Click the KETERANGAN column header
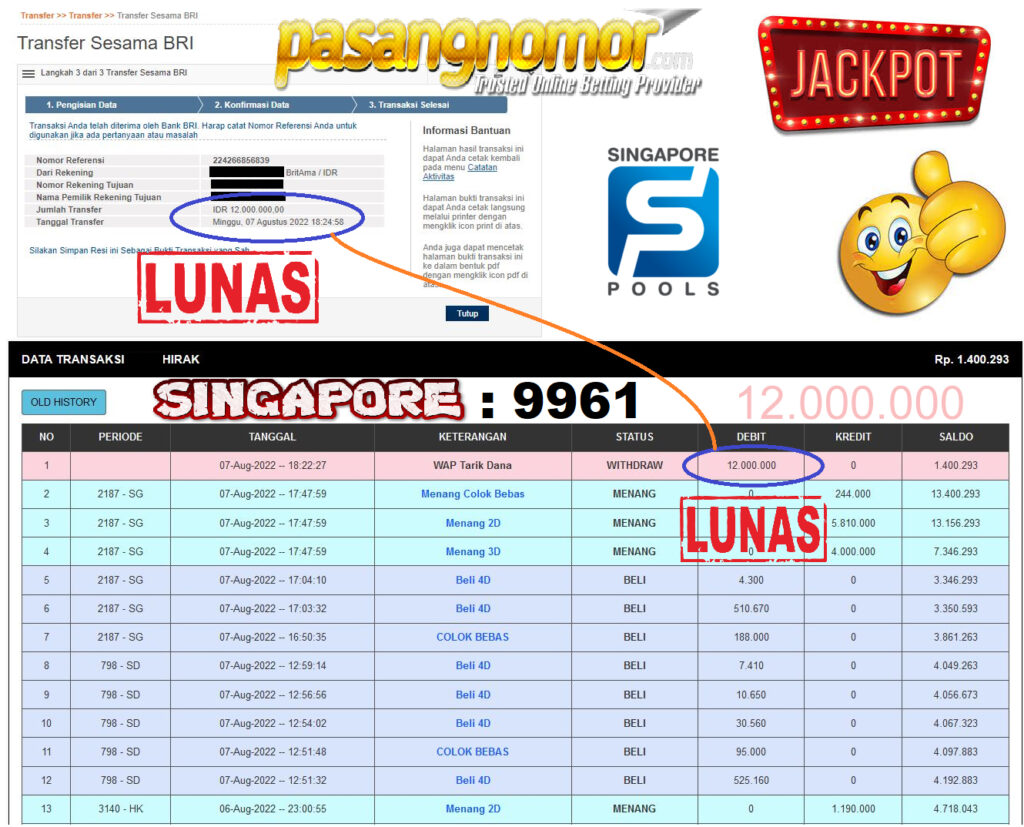 coord(472,437)
